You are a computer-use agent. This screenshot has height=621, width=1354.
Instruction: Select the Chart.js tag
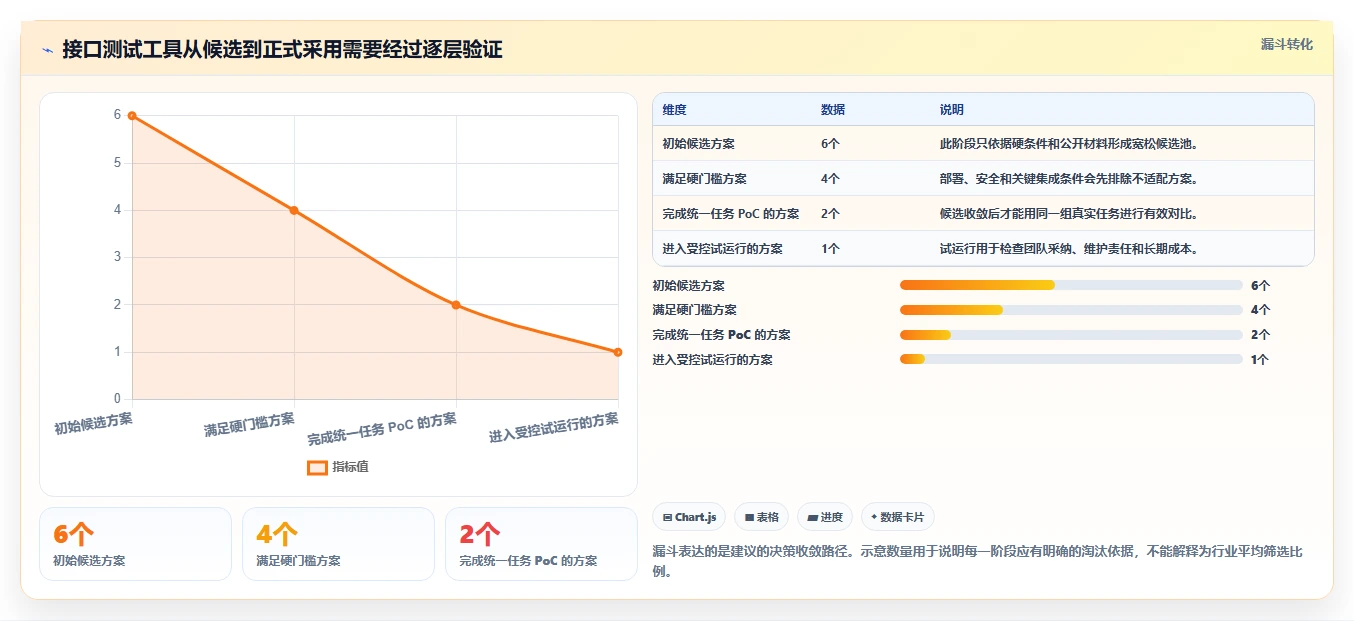point(689,517)
